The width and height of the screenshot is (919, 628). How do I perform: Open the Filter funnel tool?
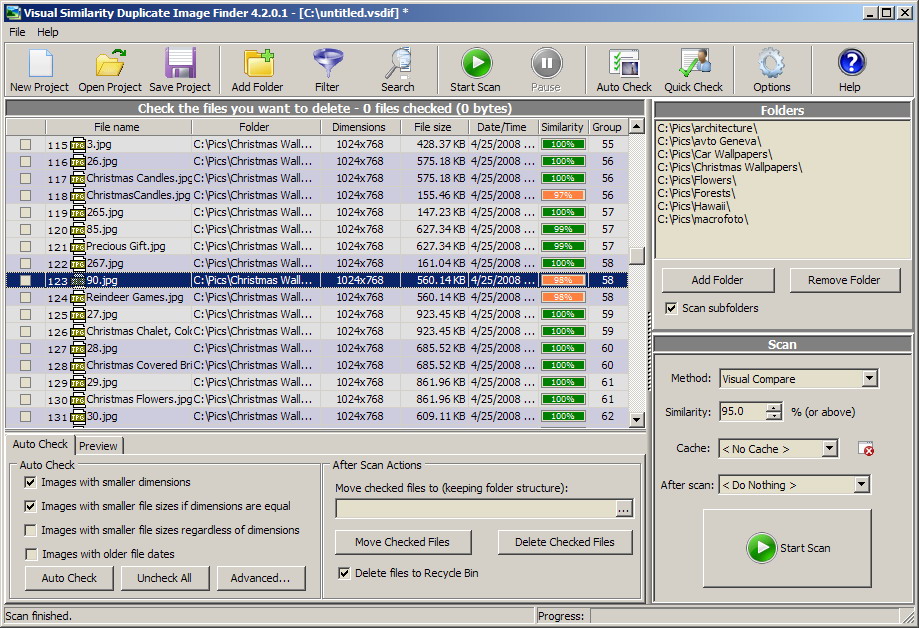[x=327, y=64]
